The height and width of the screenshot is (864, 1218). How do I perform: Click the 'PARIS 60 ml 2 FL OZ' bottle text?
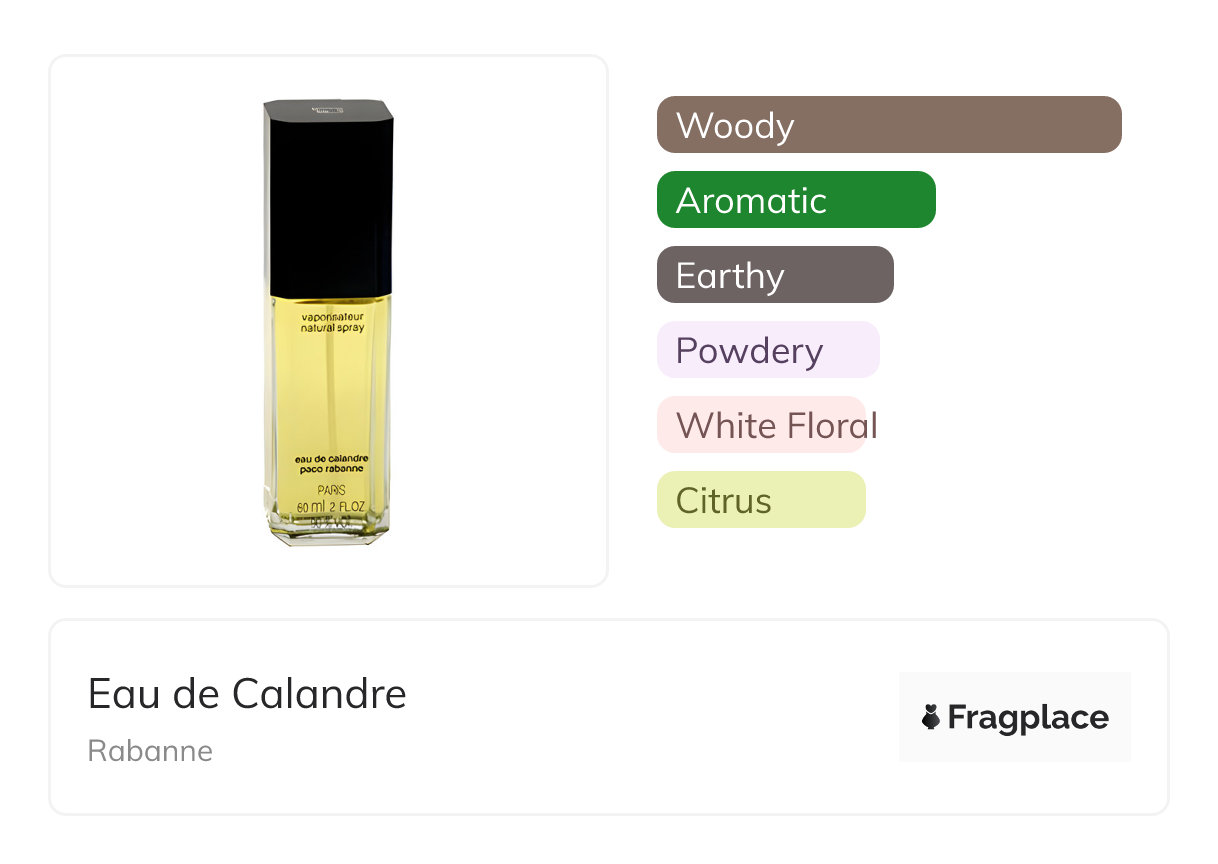coord(331,499)
